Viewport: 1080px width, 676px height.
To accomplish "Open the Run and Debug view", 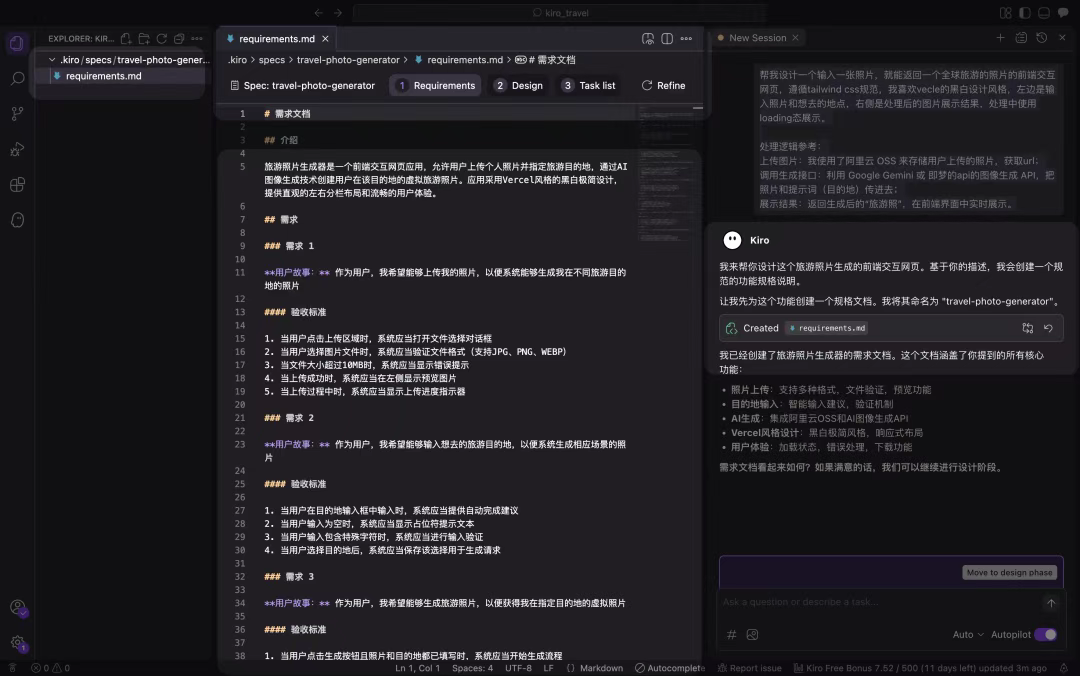I will (17, 150).
